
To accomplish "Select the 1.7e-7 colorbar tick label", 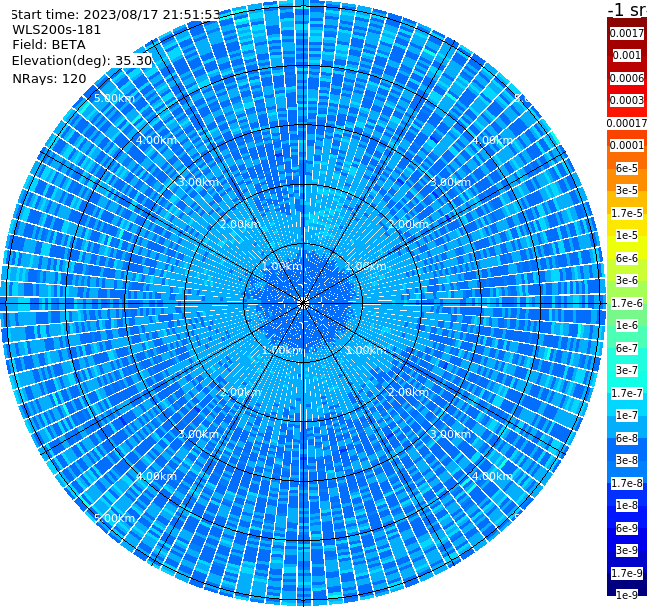I will pos(627,393).
